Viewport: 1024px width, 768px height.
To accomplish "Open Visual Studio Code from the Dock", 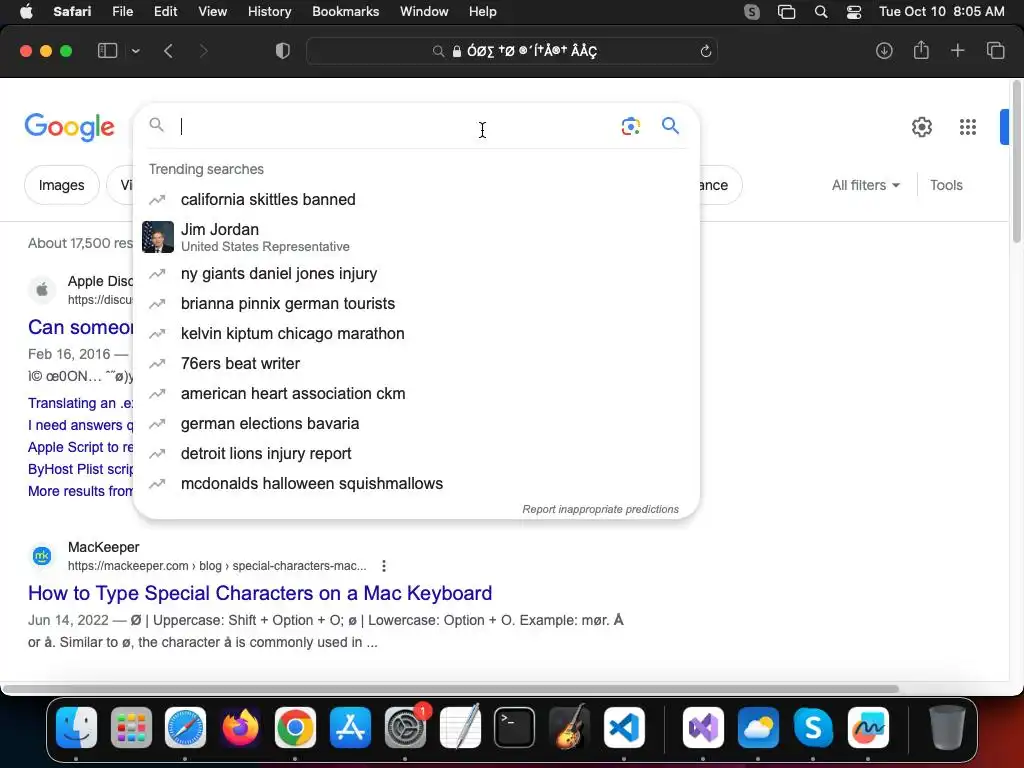I will coord(624,727).
